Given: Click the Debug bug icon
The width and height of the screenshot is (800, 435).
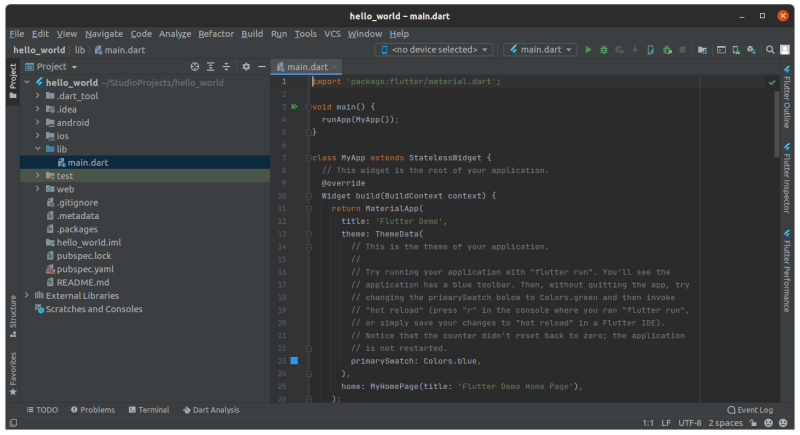Looking at the screenshot, I should pyautogui.click(x=604, y=49).
